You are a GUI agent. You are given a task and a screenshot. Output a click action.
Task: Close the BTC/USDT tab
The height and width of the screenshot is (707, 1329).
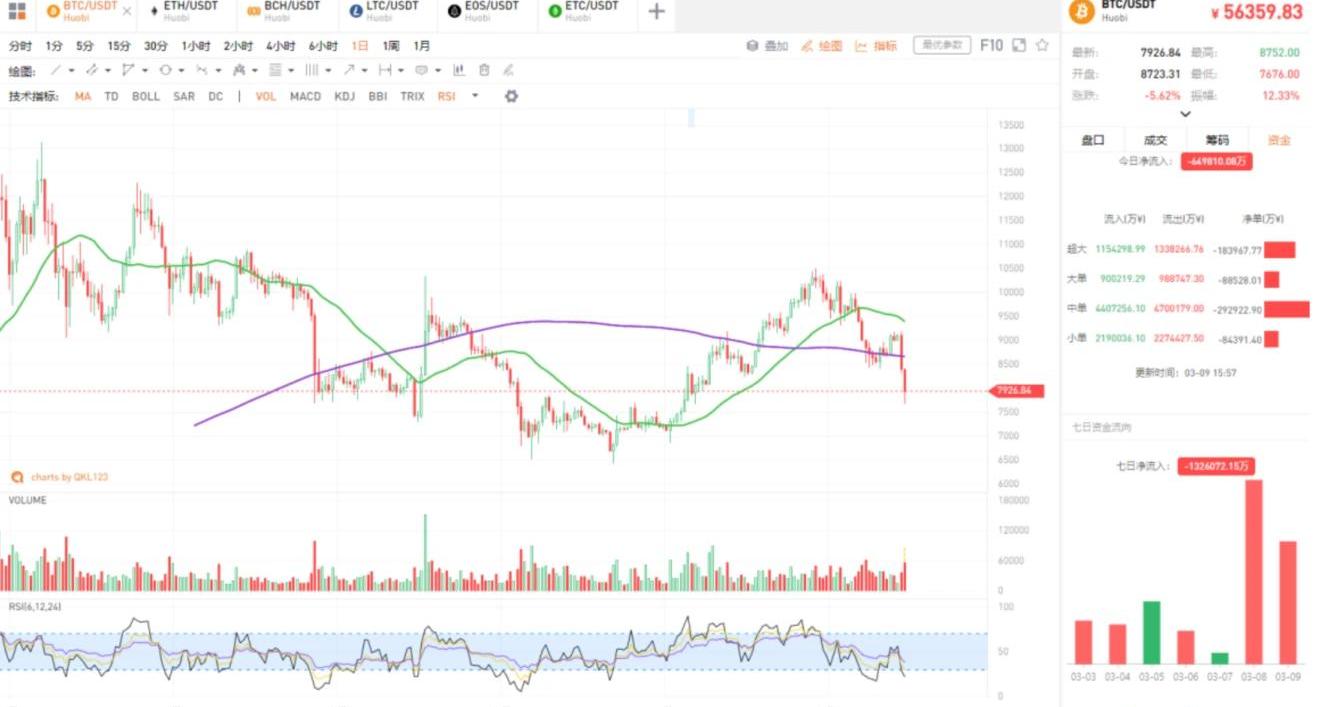click(126, 12)
